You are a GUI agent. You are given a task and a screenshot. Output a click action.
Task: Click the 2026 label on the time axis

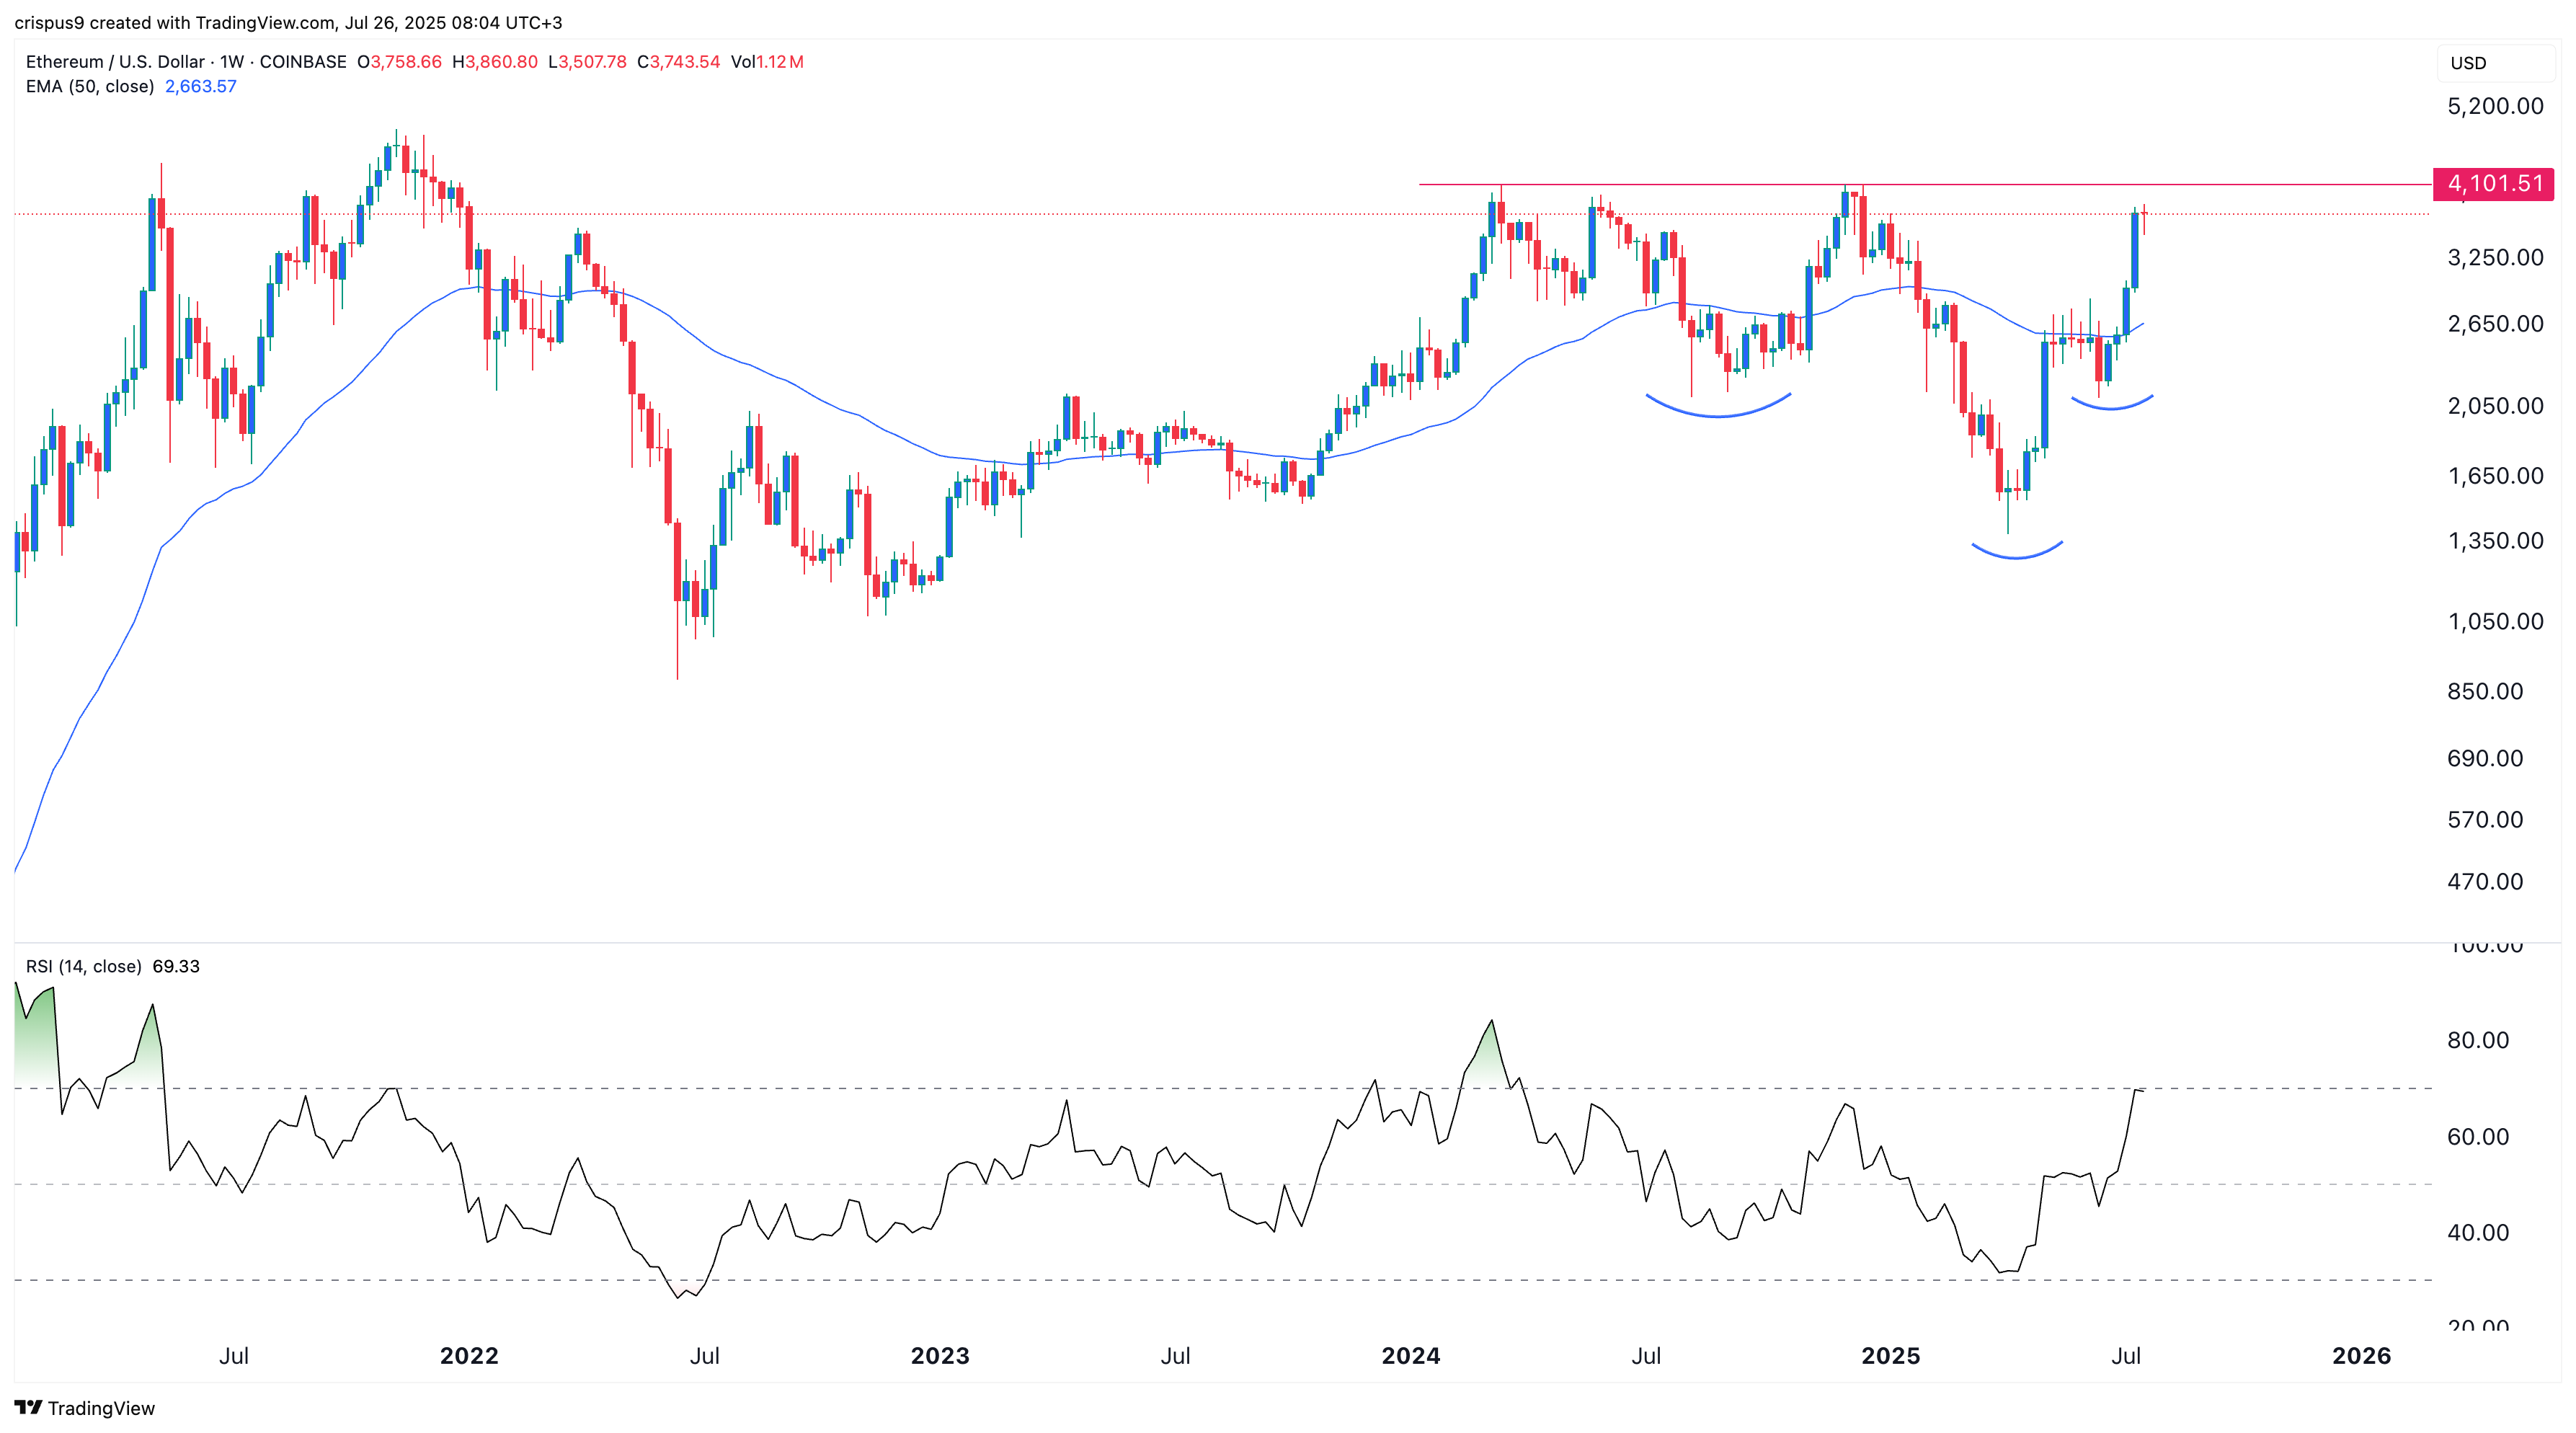point(2361,1356)
